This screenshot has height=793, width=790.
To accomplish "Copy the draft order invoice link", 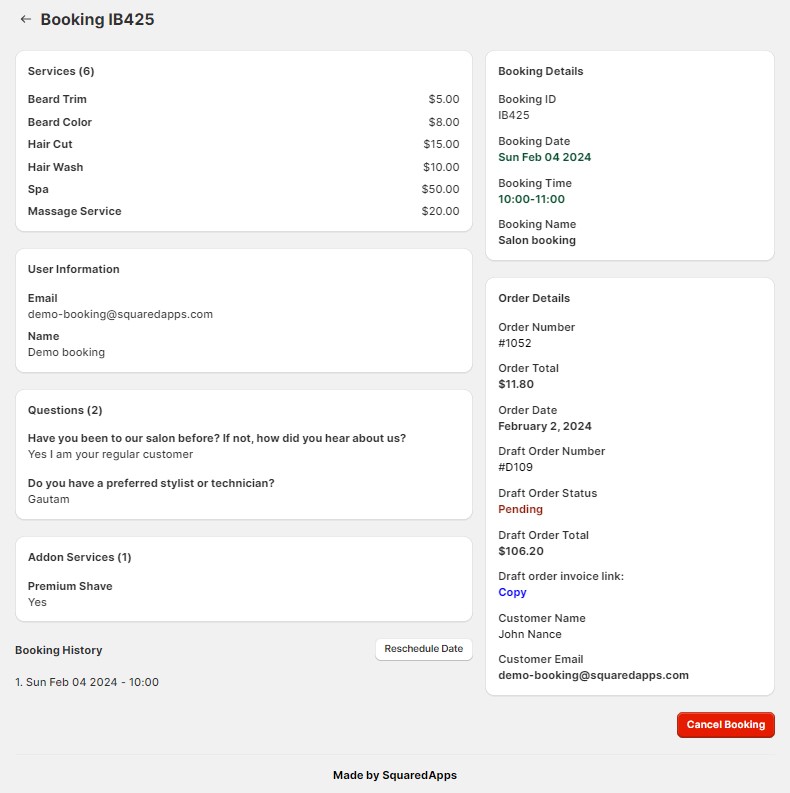I will [512, 592].
